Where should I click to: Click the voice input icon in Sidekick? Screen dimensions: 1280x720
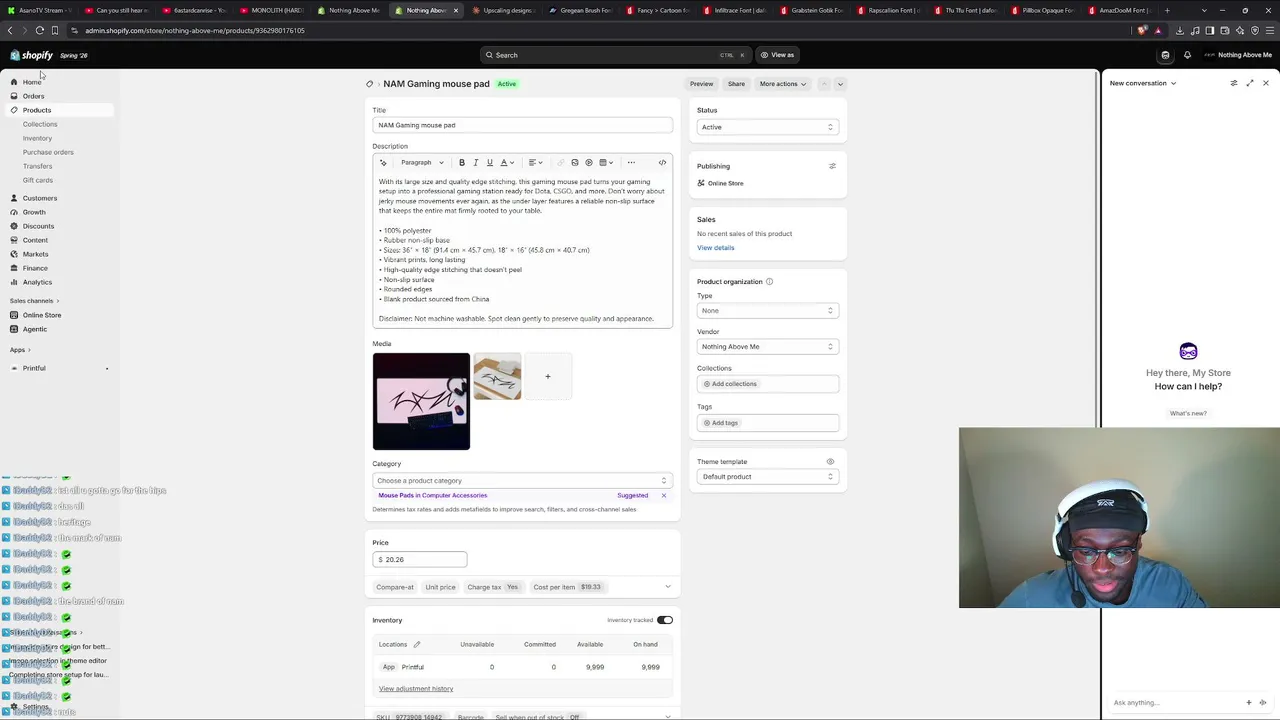[x=1262, y=703]
